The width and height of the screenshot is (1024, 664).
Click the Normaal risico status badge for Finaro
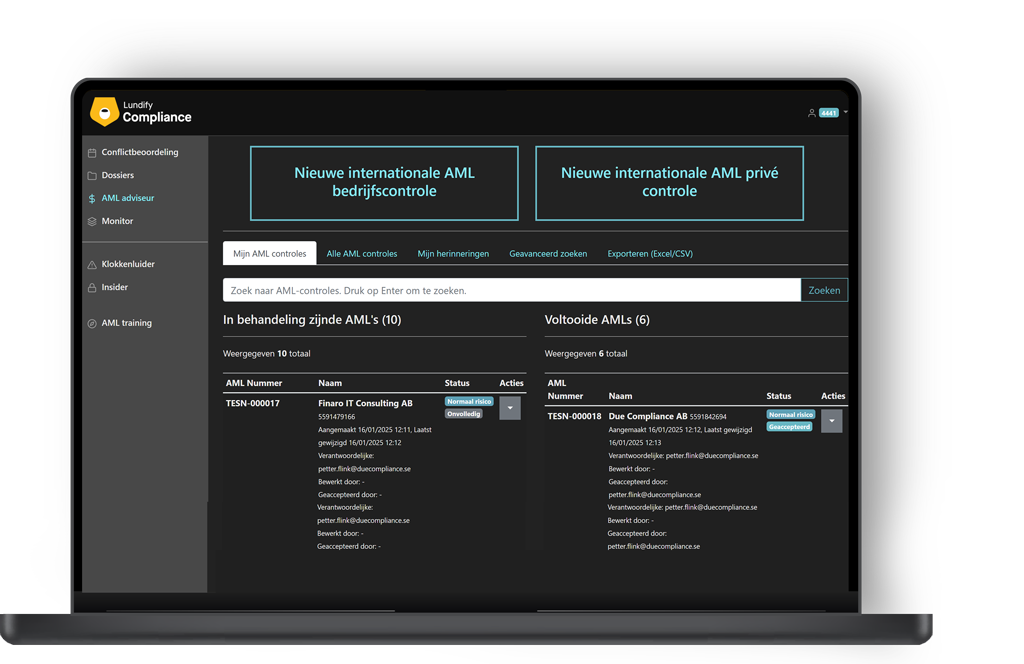click(x=468, y=400)
